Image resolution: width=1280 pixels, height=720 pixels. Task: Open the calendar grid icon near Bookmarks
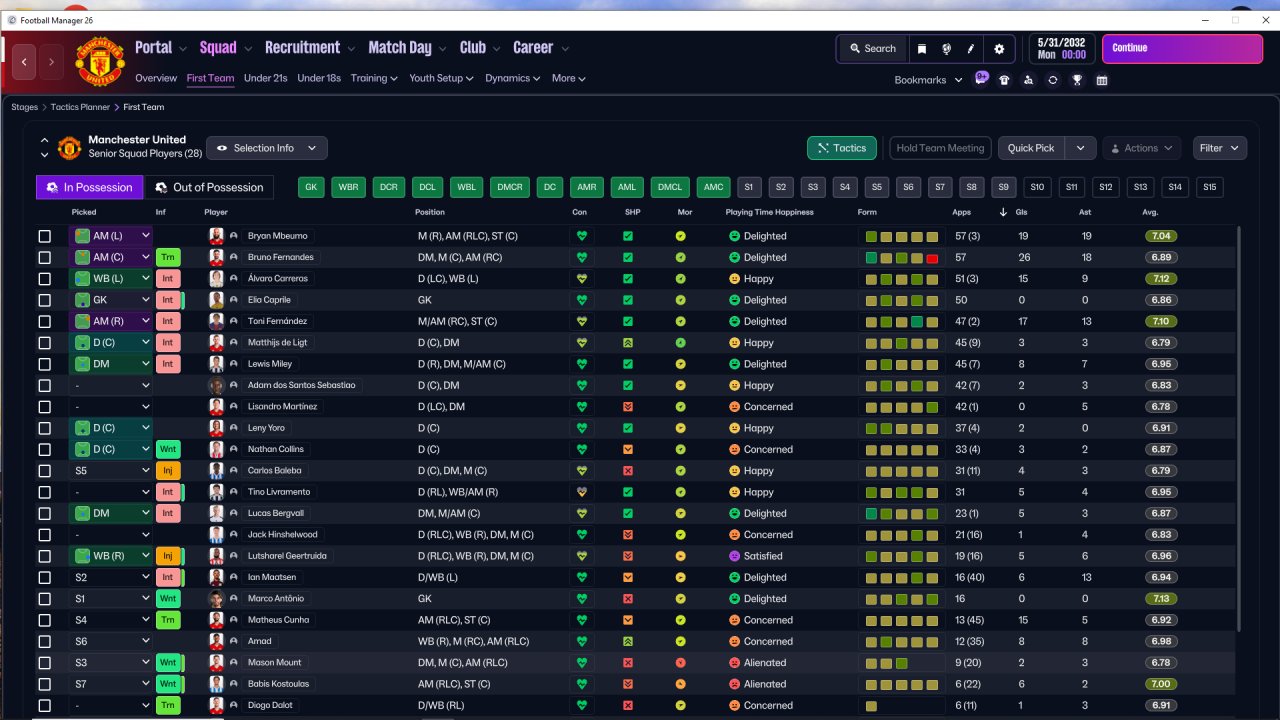tap(1101, 80)
